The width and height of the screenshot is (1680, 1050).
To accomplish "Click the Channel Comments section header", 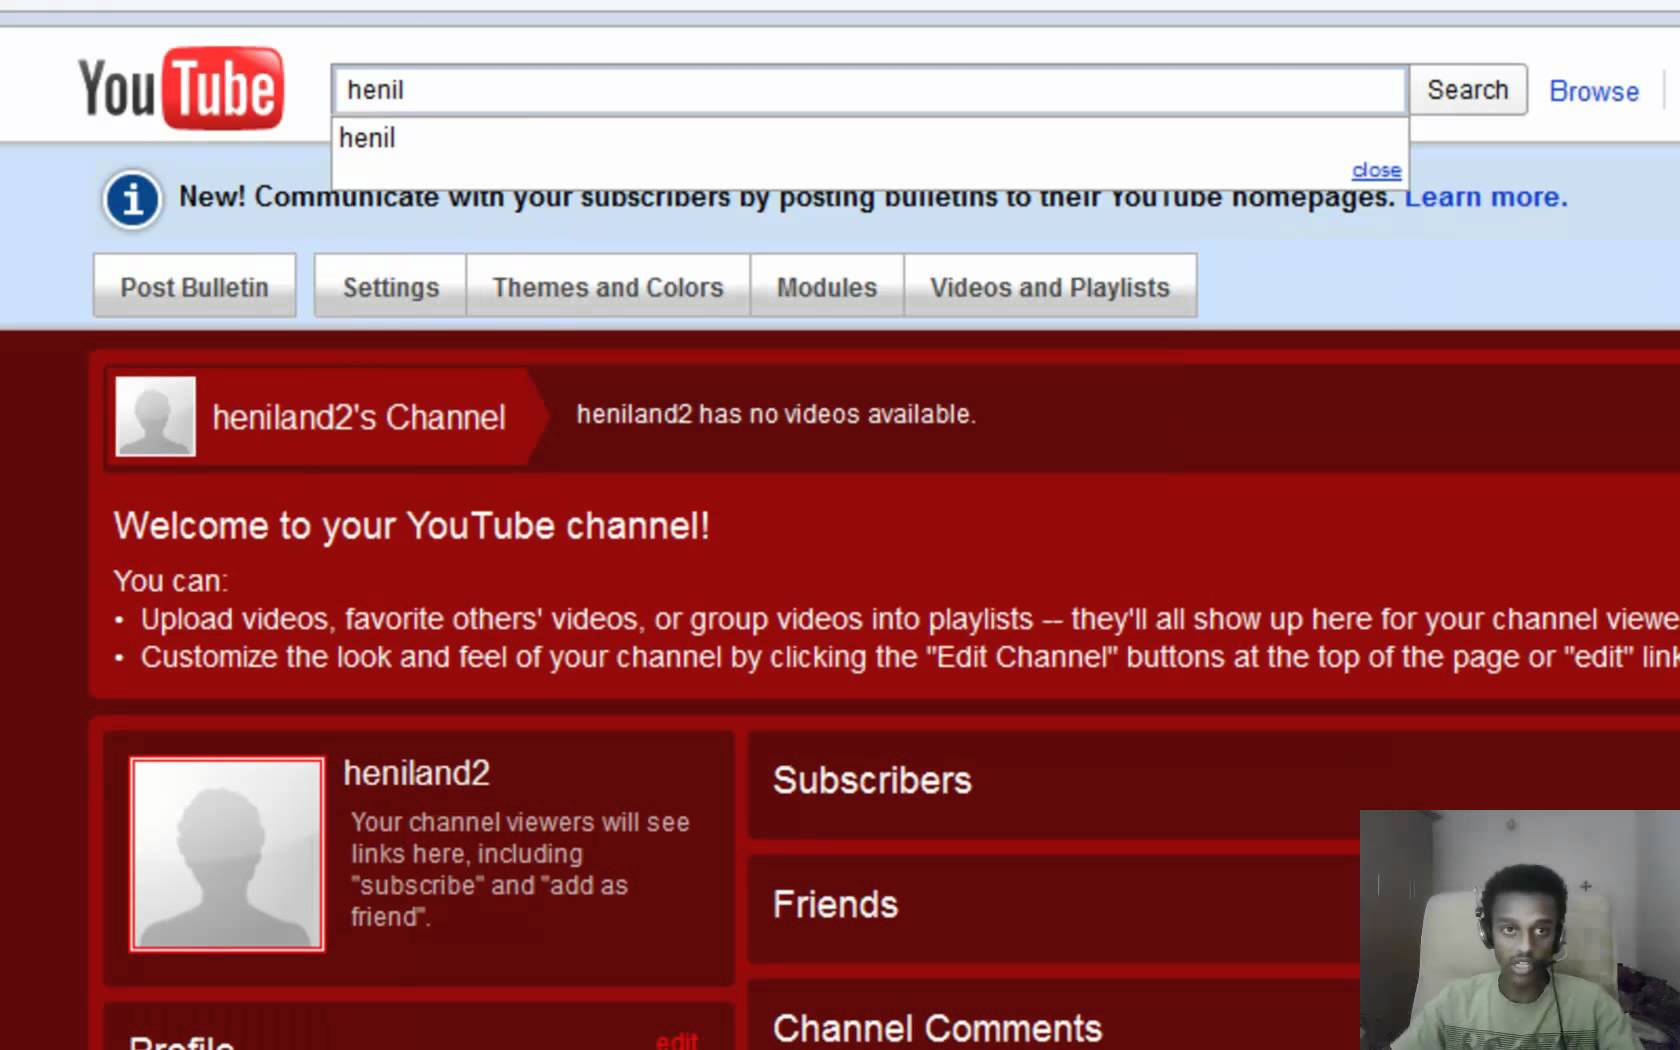I will 937,1028.
